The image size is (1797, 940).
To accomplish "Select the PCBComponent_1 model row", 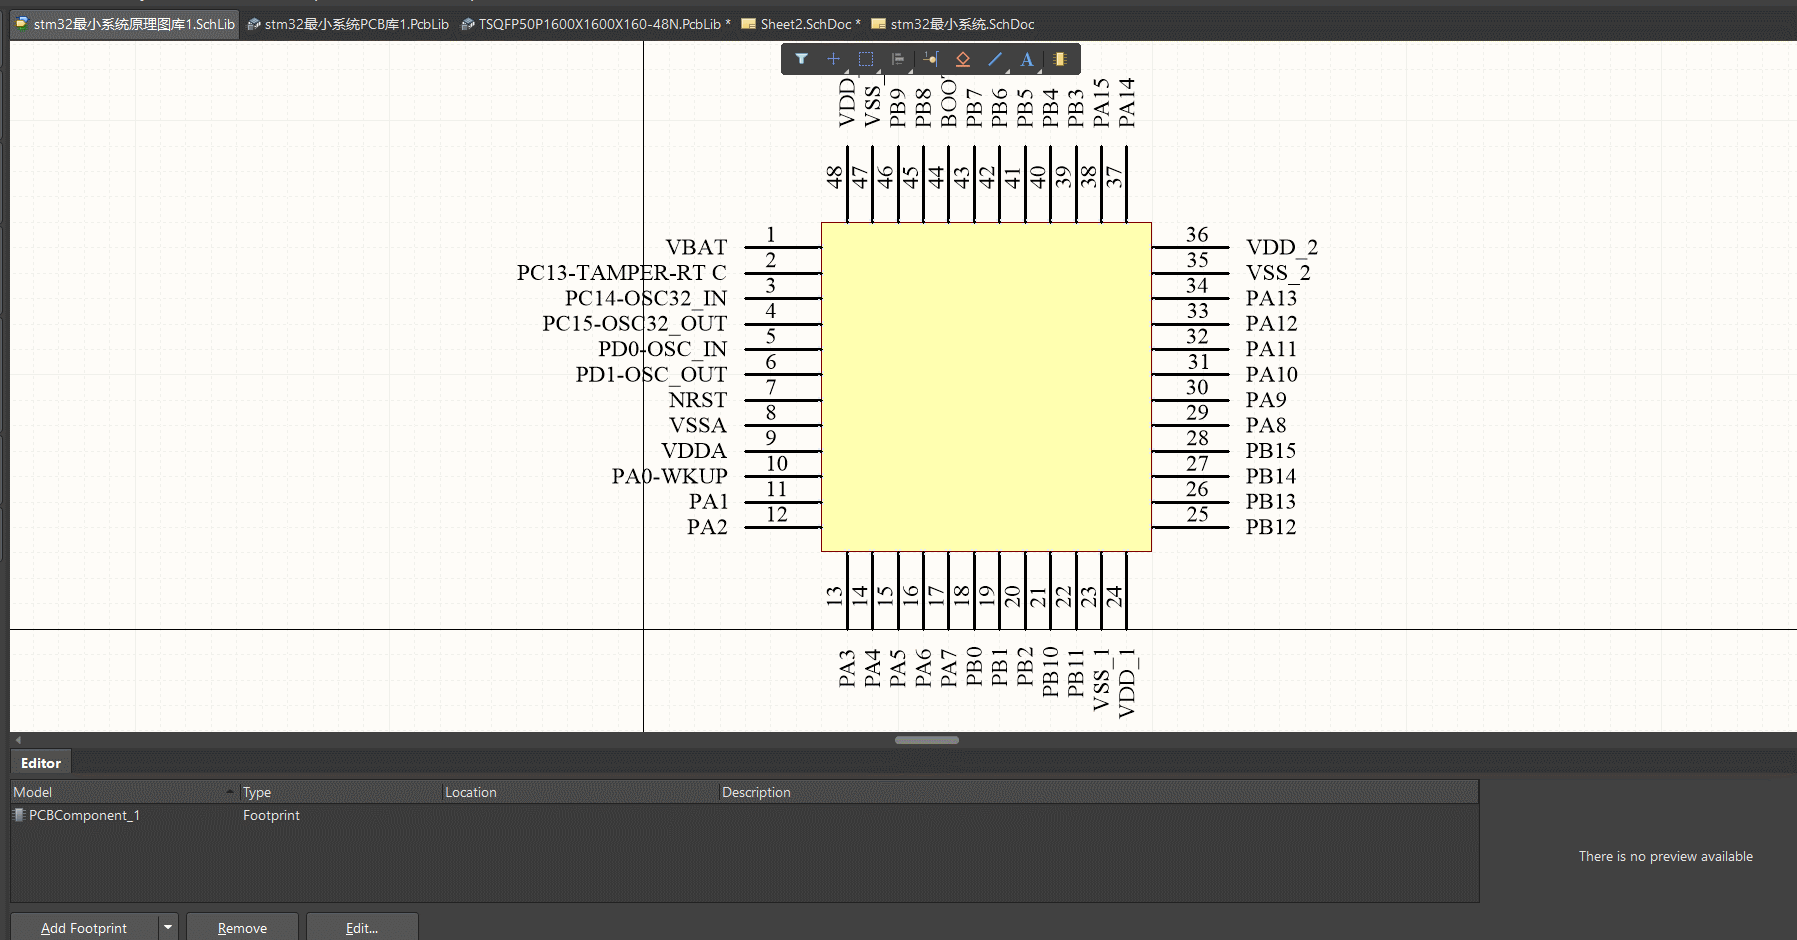I will (744, 815).
